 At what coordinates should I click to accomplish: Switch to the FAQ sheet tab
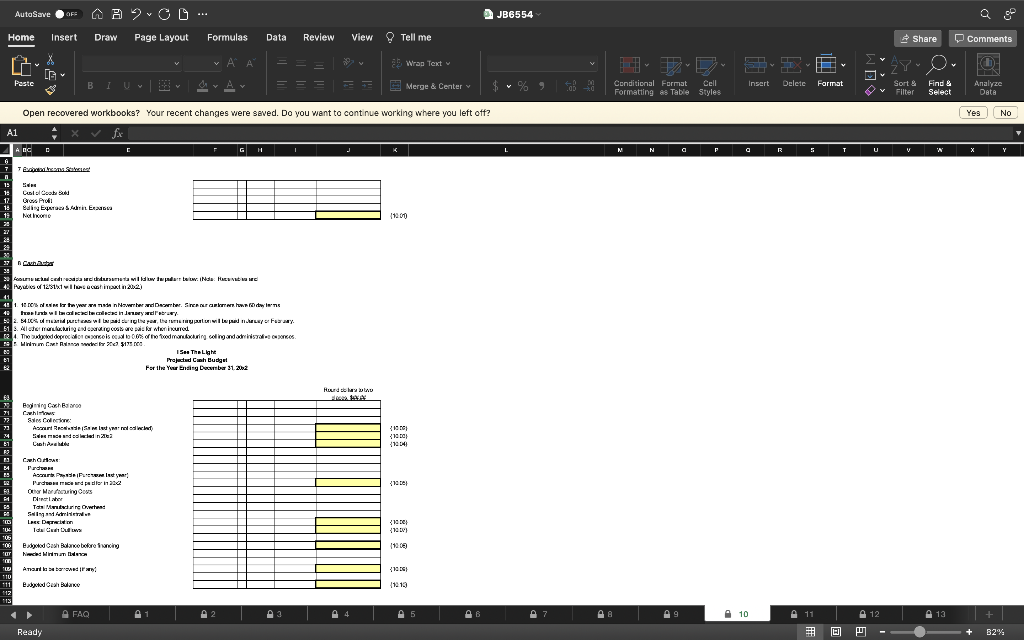click(x=76, y=614)
